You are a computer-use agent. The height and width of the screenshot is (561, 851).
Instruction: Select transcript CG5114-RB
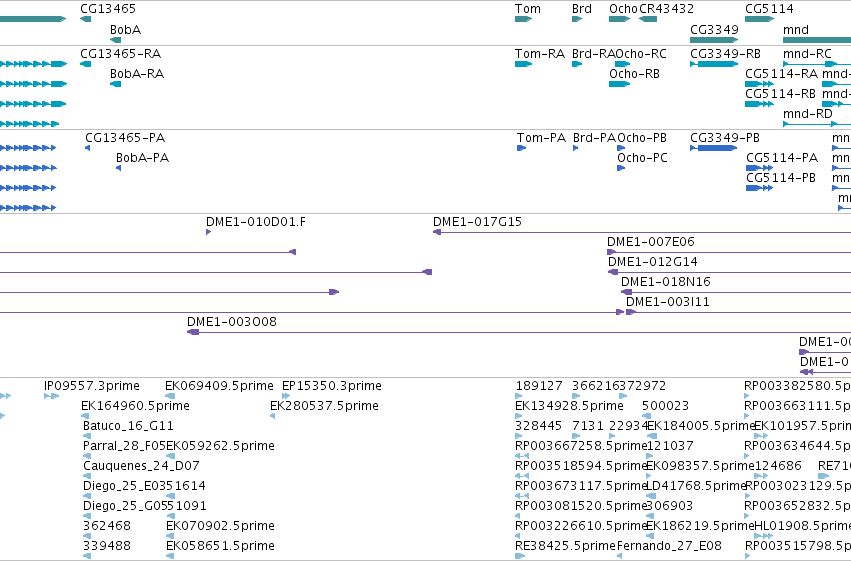coord(780,94)
